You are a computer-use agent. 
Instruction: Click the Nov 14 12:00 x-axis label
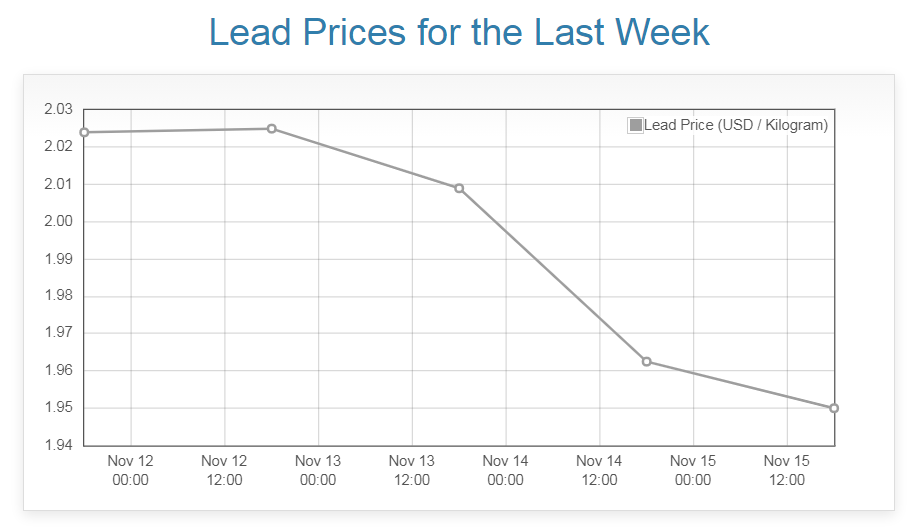(x=599, y=470)
